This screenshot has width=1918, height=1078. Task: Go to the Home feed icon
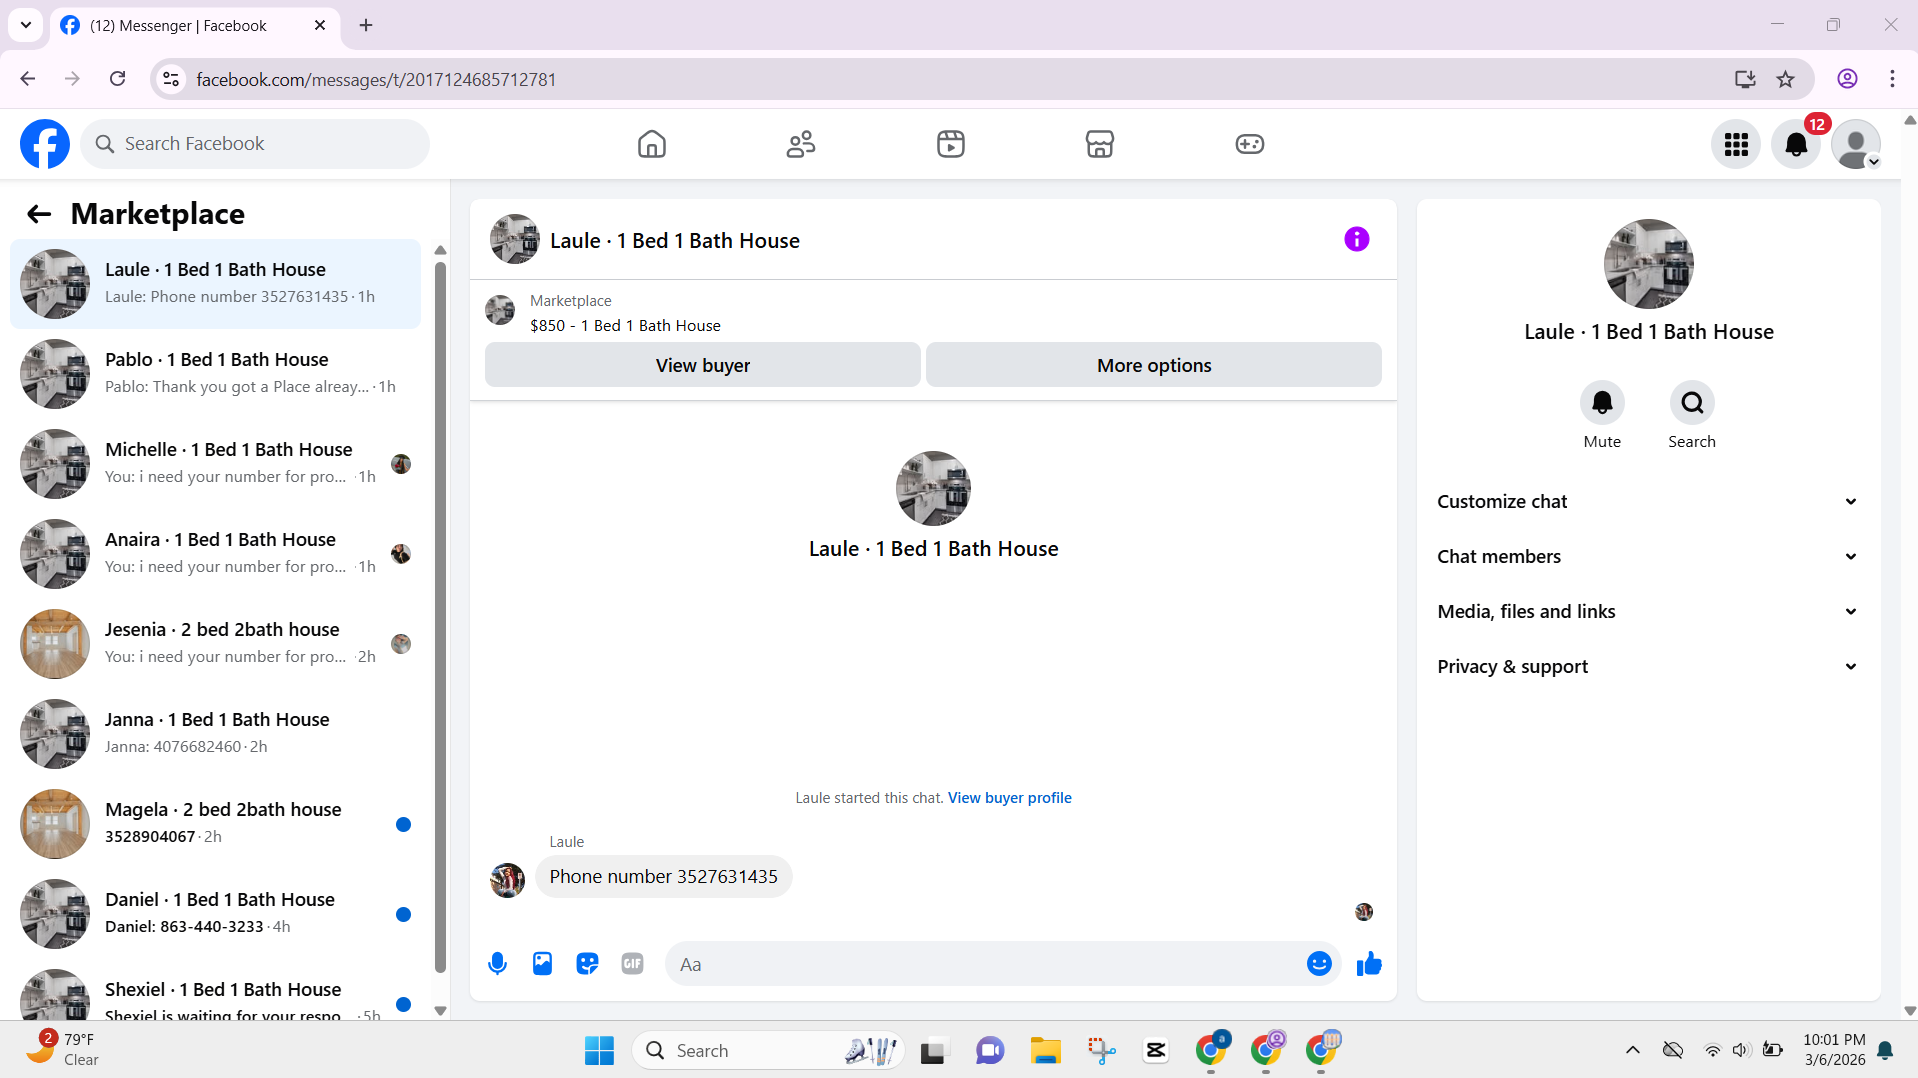652,144
